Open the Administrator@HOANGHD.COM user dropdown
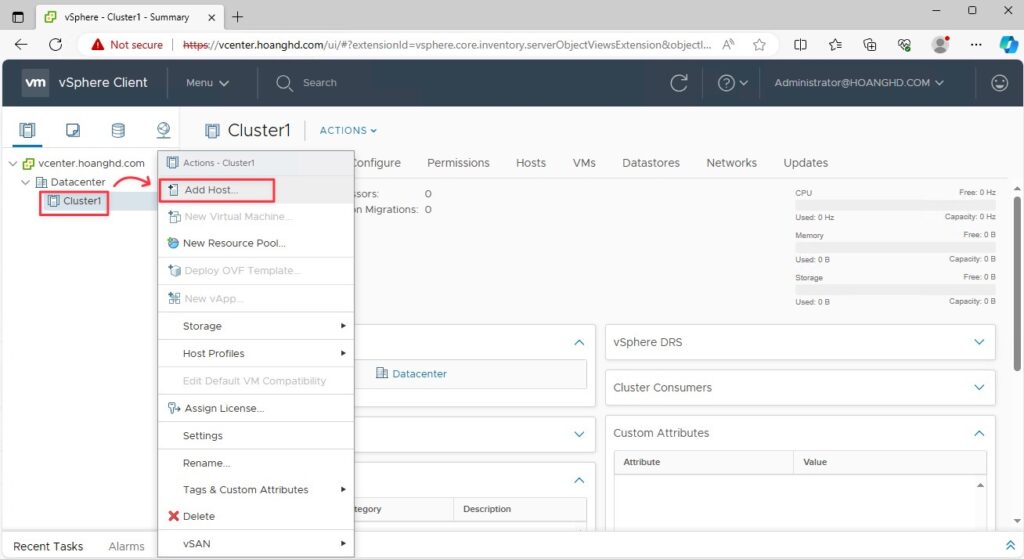This screenshot has height=559, width=1024. point(859,83)
